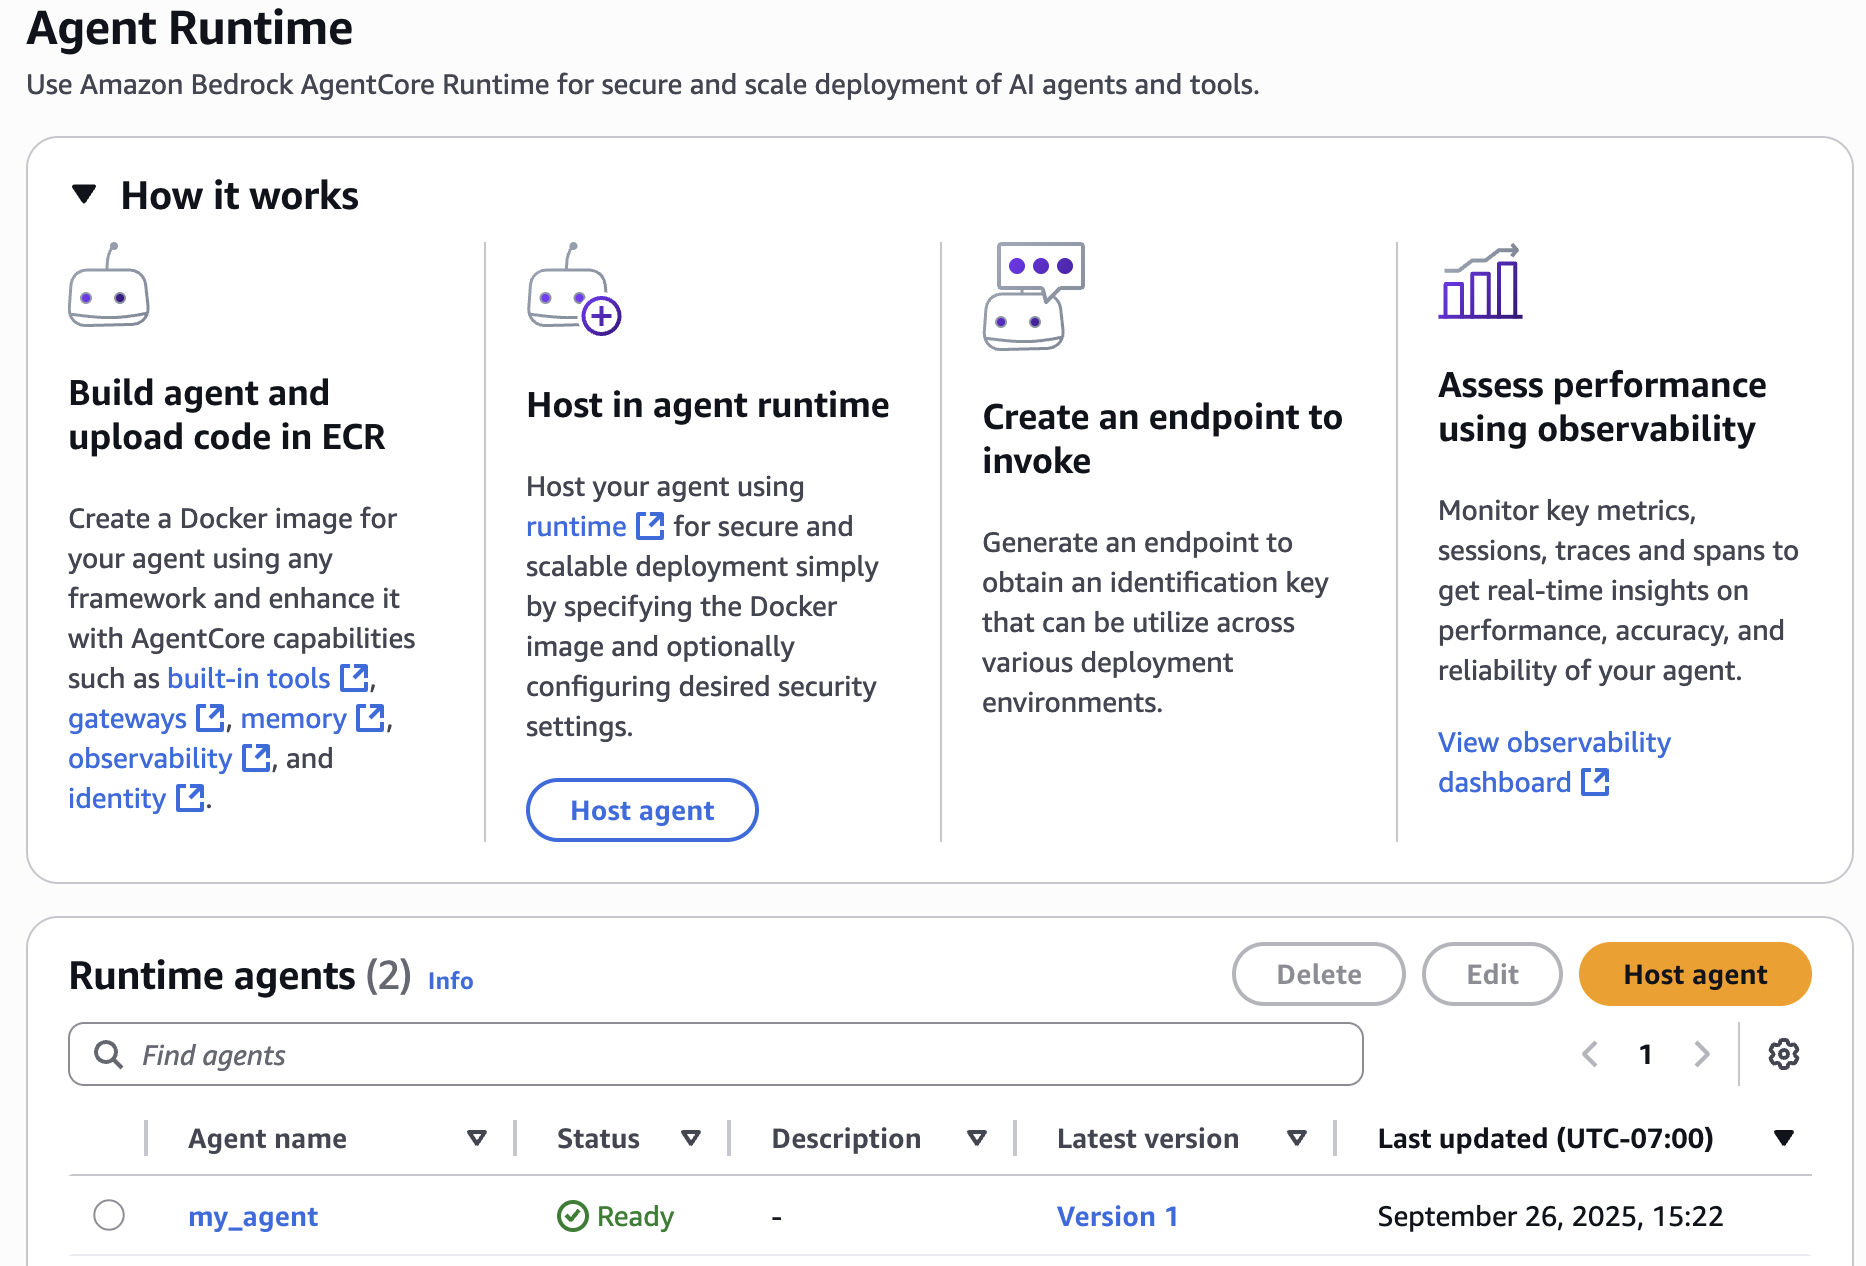The width and height of the screenshot is (1866, 1266).
Task: Open the Version 1 link
Action: click(1117, 1216)
